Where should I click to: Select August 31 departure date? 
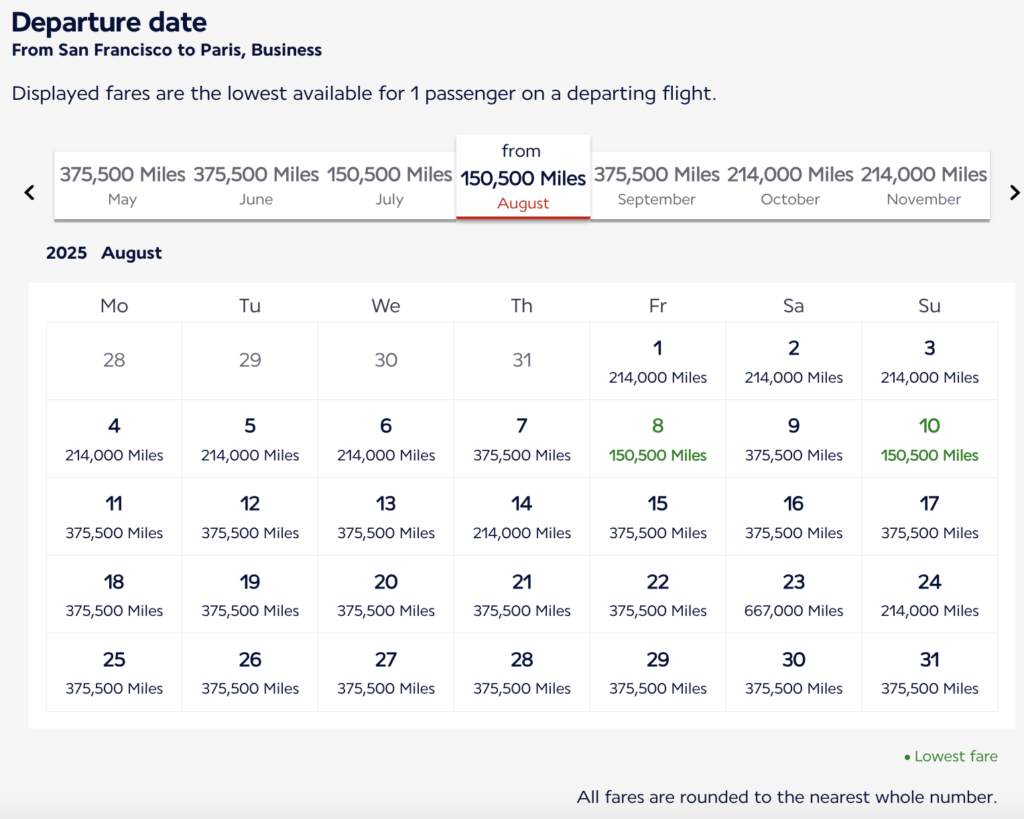(929, 673)
